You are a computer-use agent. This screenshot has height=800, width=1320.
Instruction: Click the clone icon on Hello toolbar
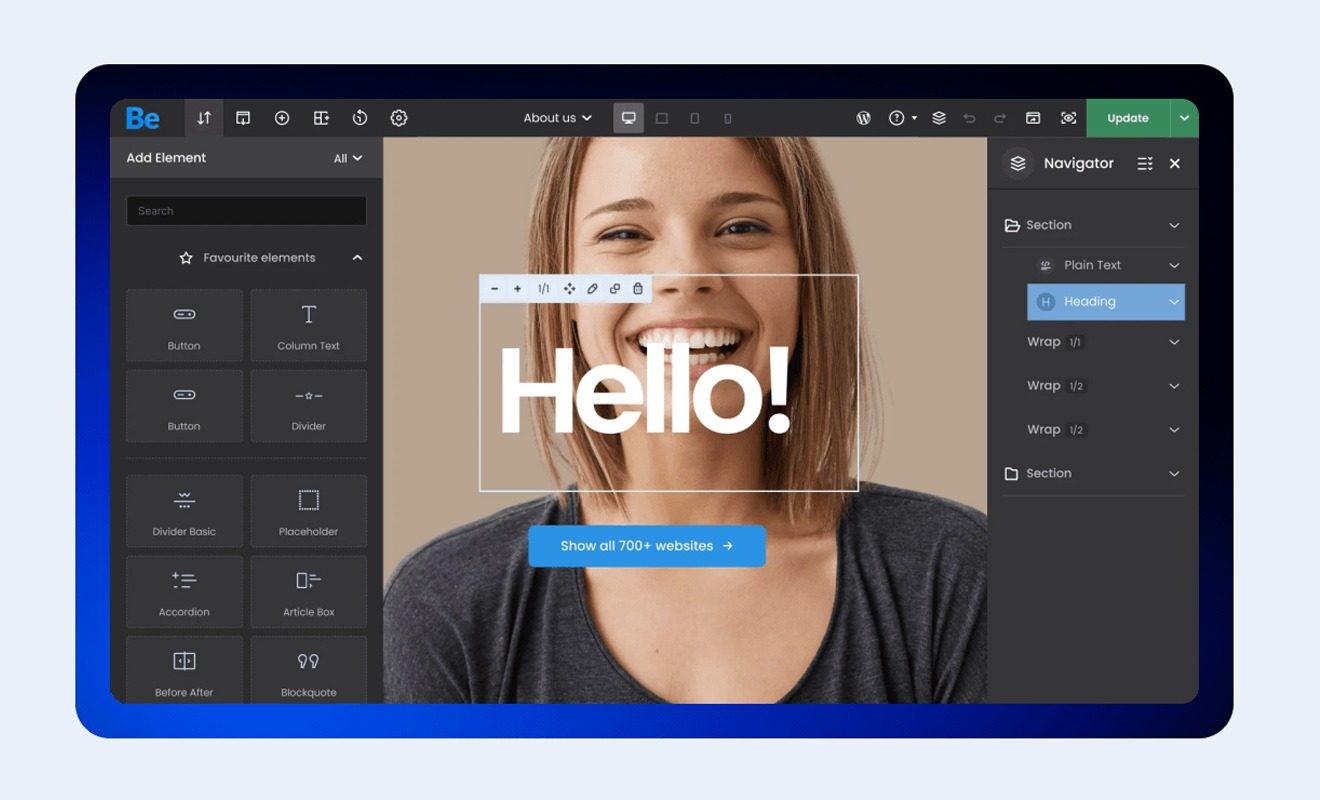point(615,289)
